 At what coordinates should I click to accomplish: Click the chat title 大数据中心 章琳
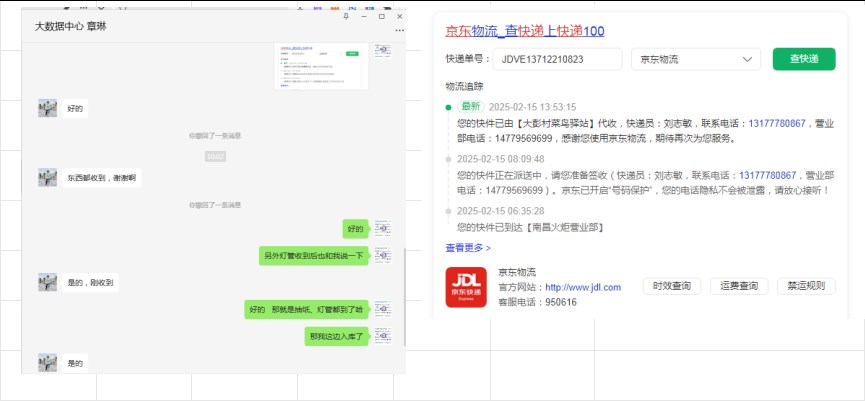71,26
